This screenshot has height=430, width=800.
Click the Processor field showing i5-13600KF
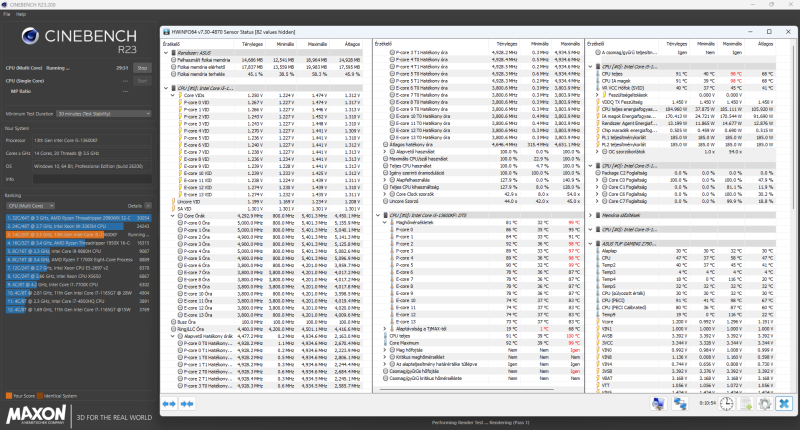coord(92,140)
